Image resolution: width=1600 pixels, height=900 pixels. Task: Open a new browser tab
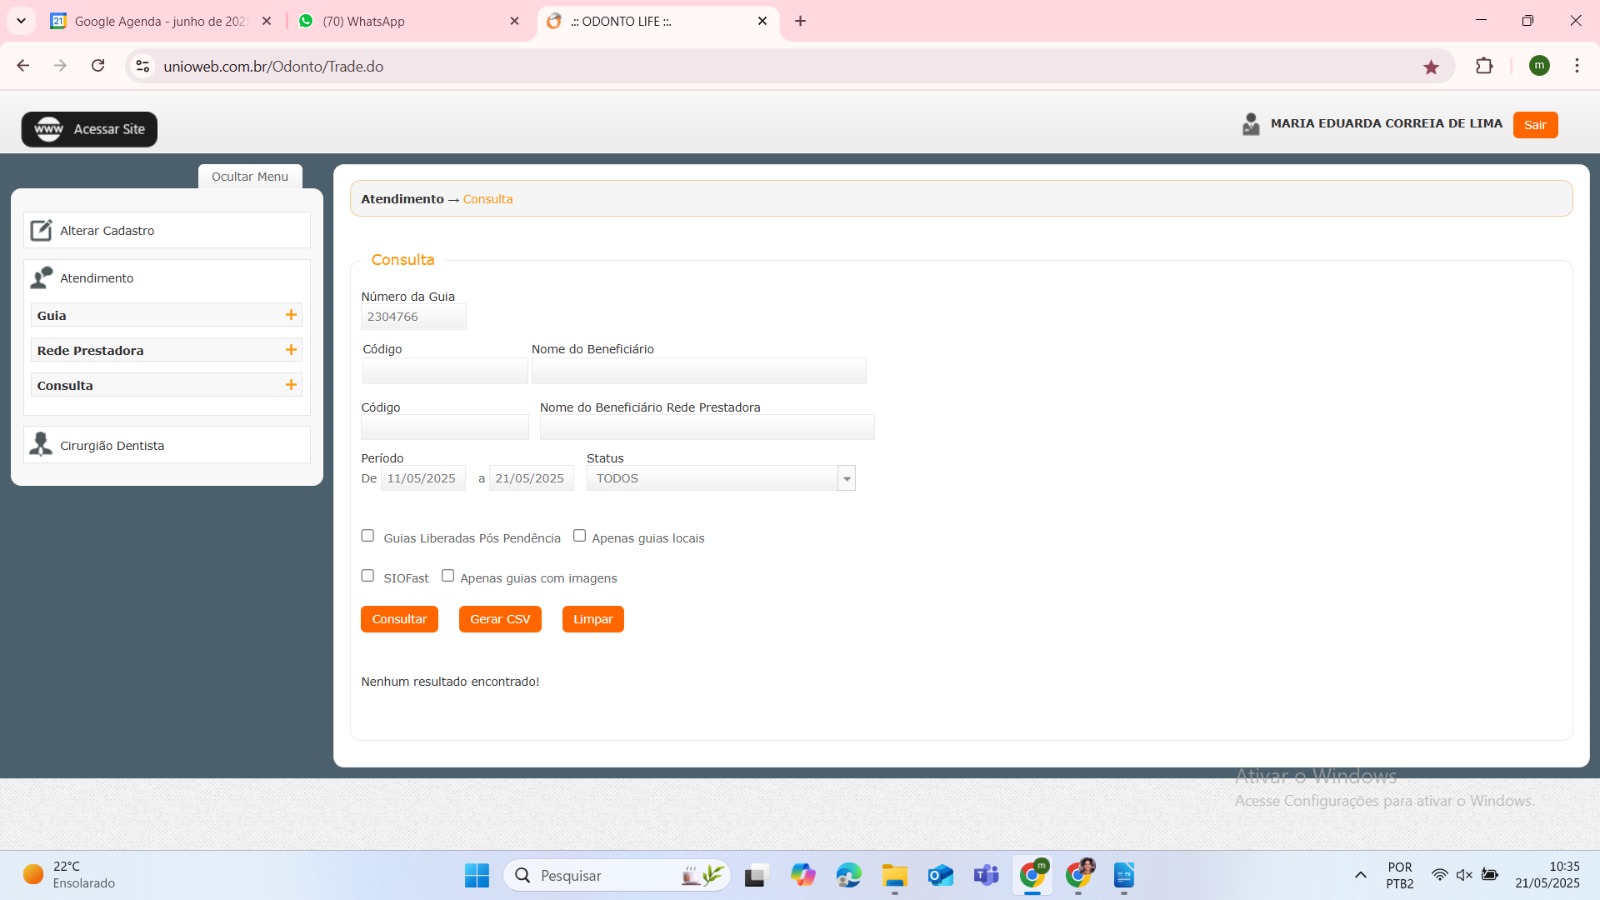point(800,21)
